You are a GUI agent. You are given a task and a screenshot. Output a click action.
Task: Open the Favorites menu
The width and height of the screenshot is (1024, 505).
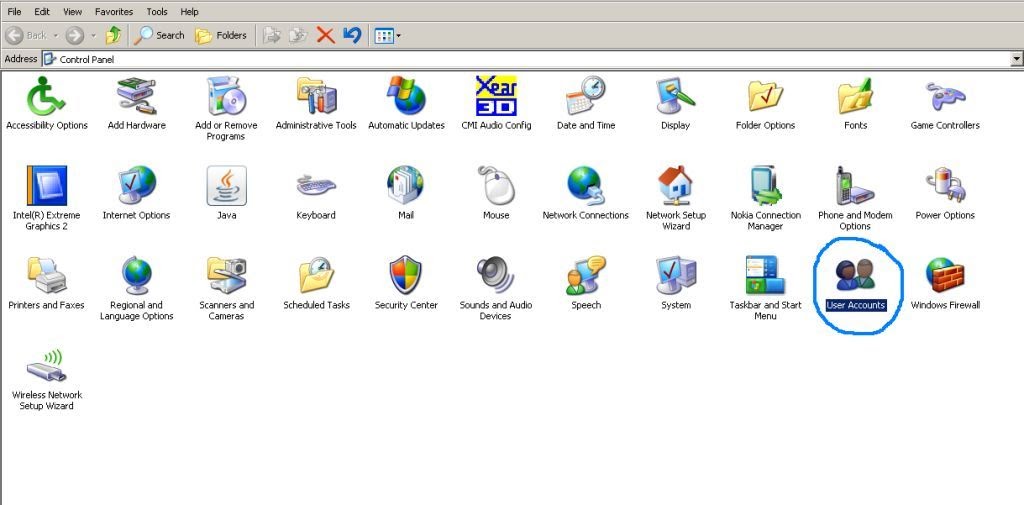(x=114, y=12)
